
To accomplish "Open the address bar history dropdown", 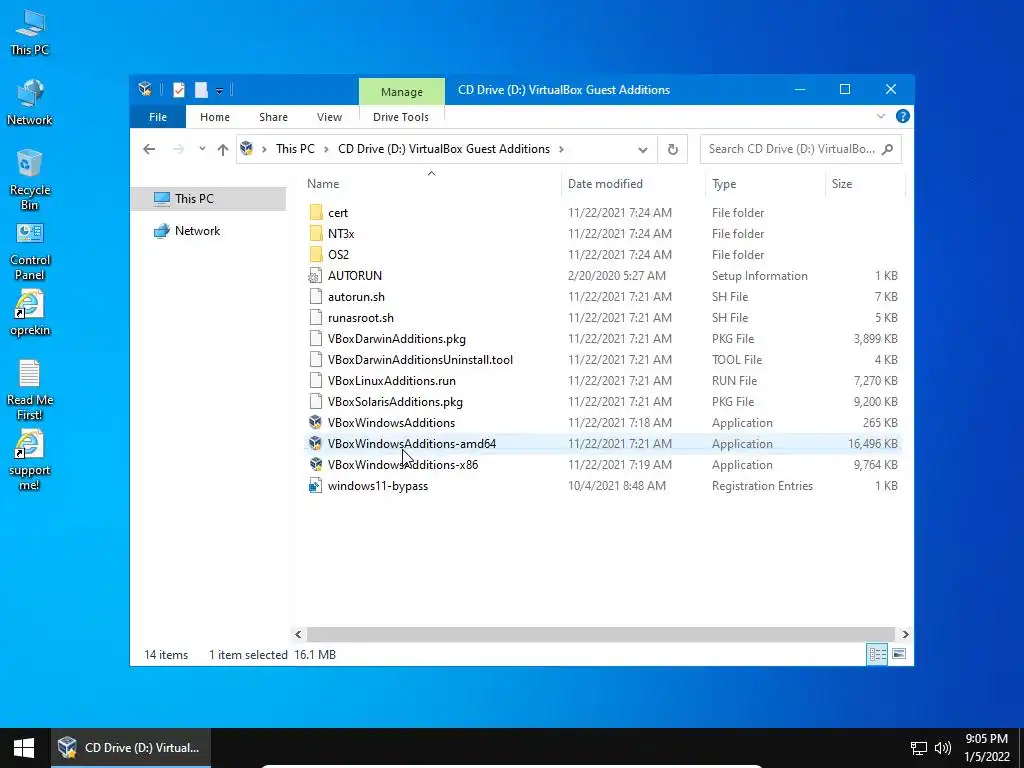I will (x=643, y=150).
